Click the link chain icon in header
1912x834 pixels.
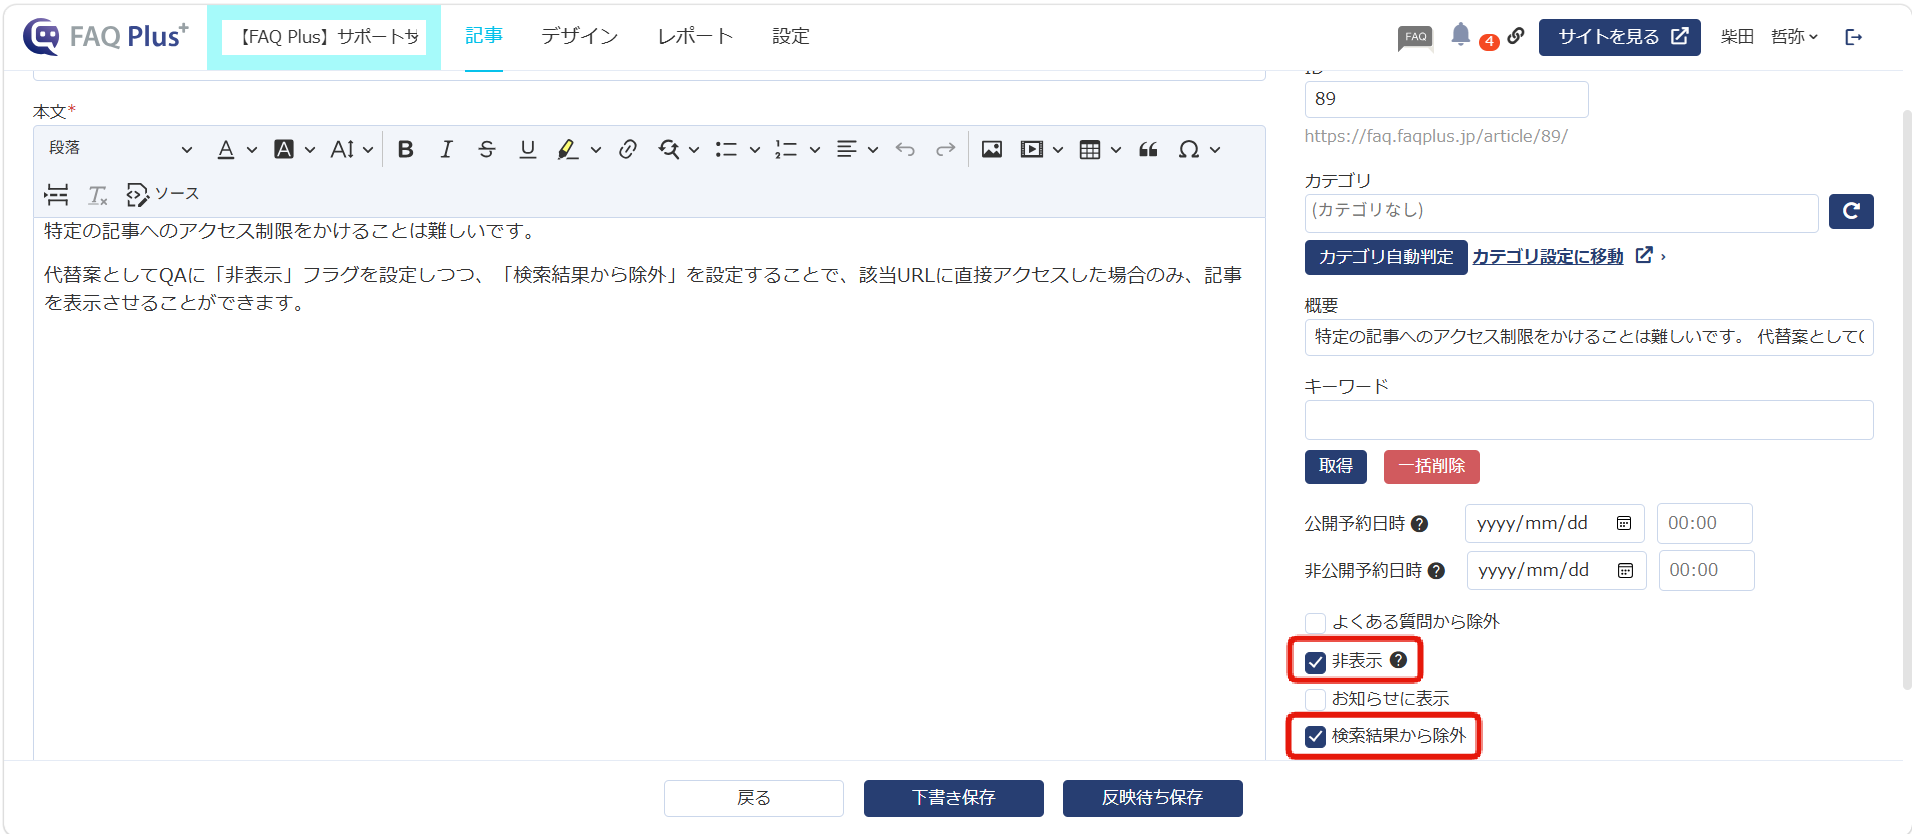pyautogui.click(x=1516, y=36)
